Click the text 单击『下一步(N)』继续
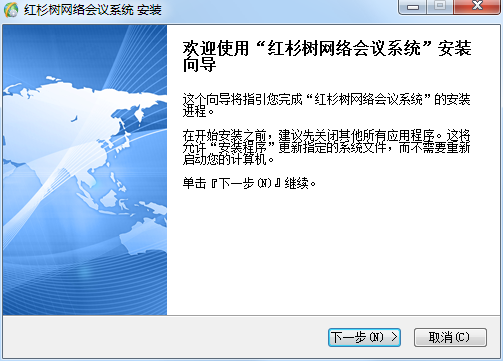The image size is (503, 361). click(x=249, y=183)
